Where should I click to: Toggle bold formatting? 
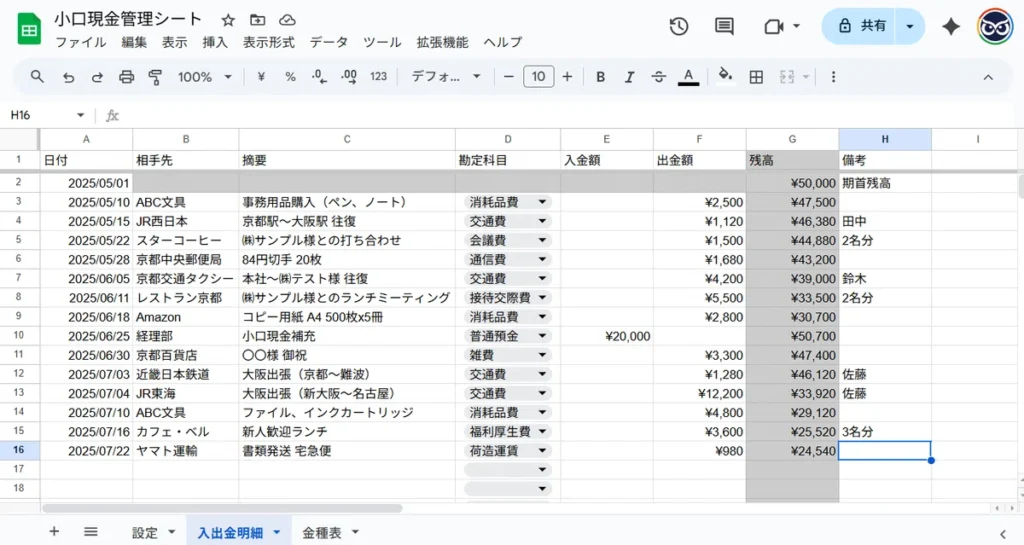600,77
